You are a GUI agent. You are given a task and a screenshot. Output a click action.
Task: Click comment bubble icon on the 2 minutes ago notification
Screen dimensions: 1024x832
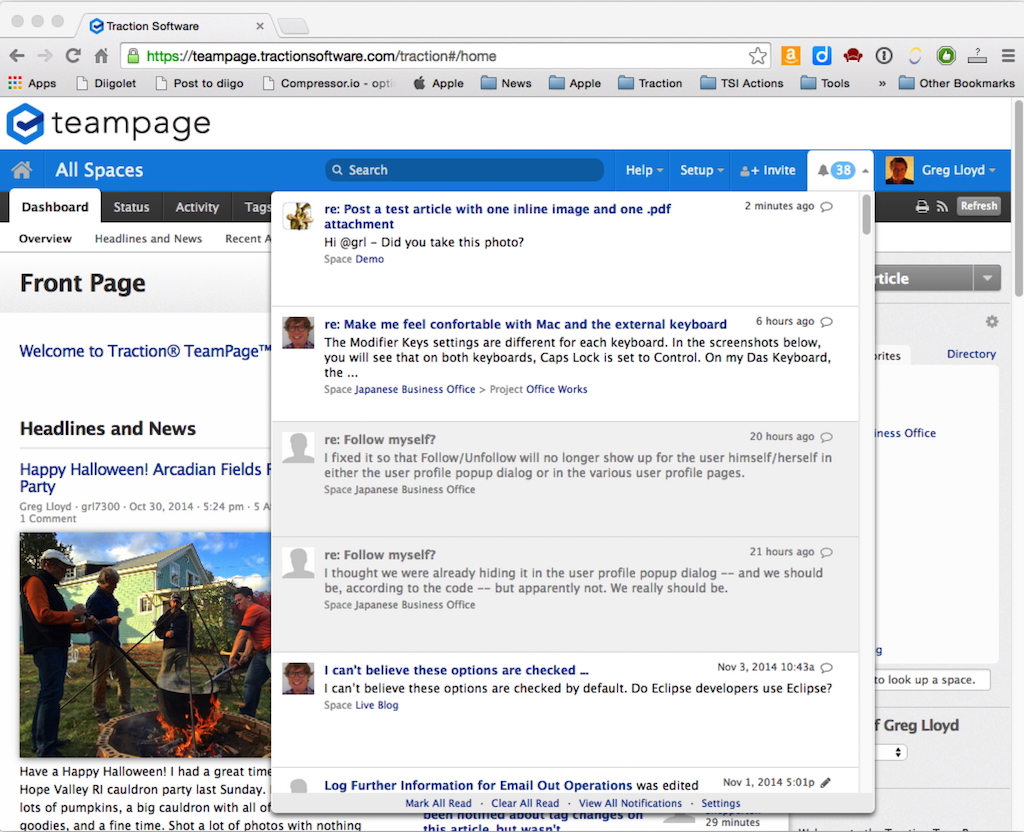pos(826,207)
